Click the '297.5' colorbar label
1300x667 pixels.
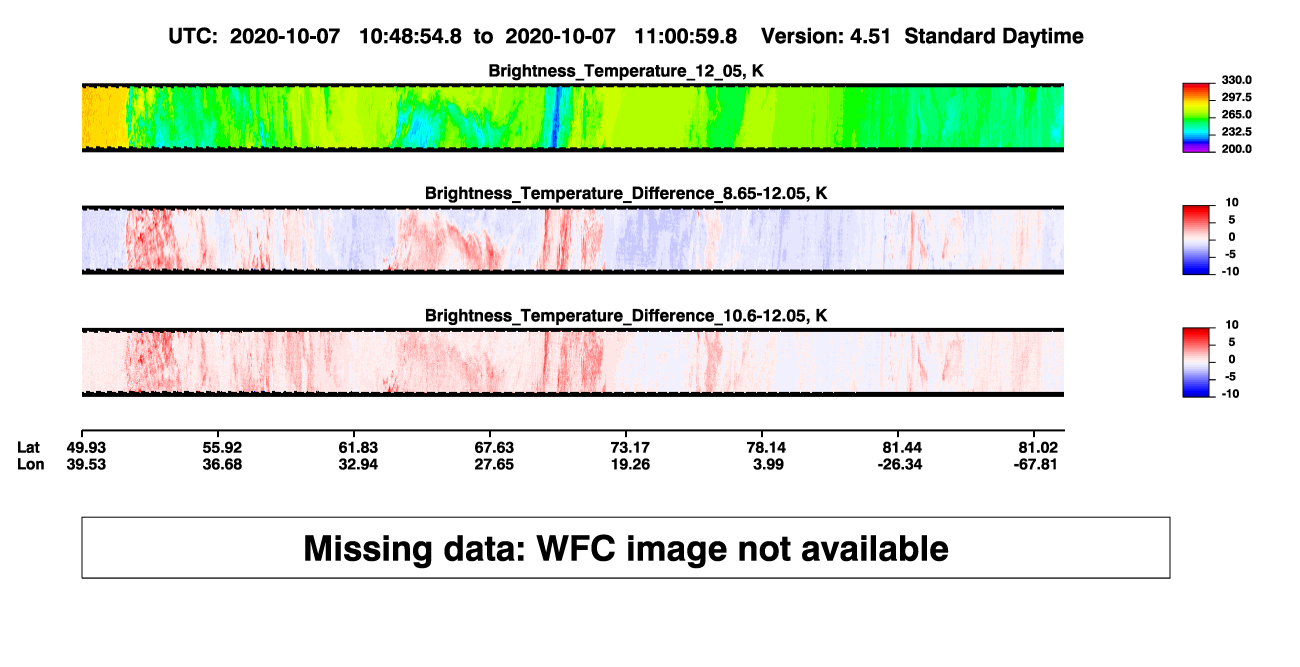1239,97
